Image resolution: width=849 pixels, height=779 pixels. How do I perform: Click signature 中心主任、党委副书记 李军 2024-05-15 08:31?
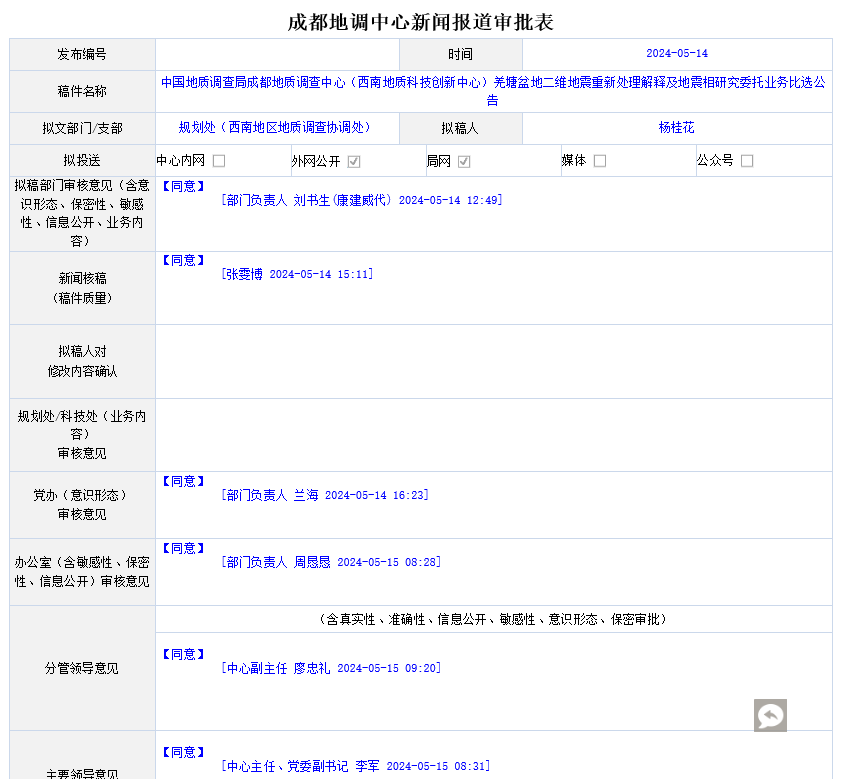tap(356, 767)
